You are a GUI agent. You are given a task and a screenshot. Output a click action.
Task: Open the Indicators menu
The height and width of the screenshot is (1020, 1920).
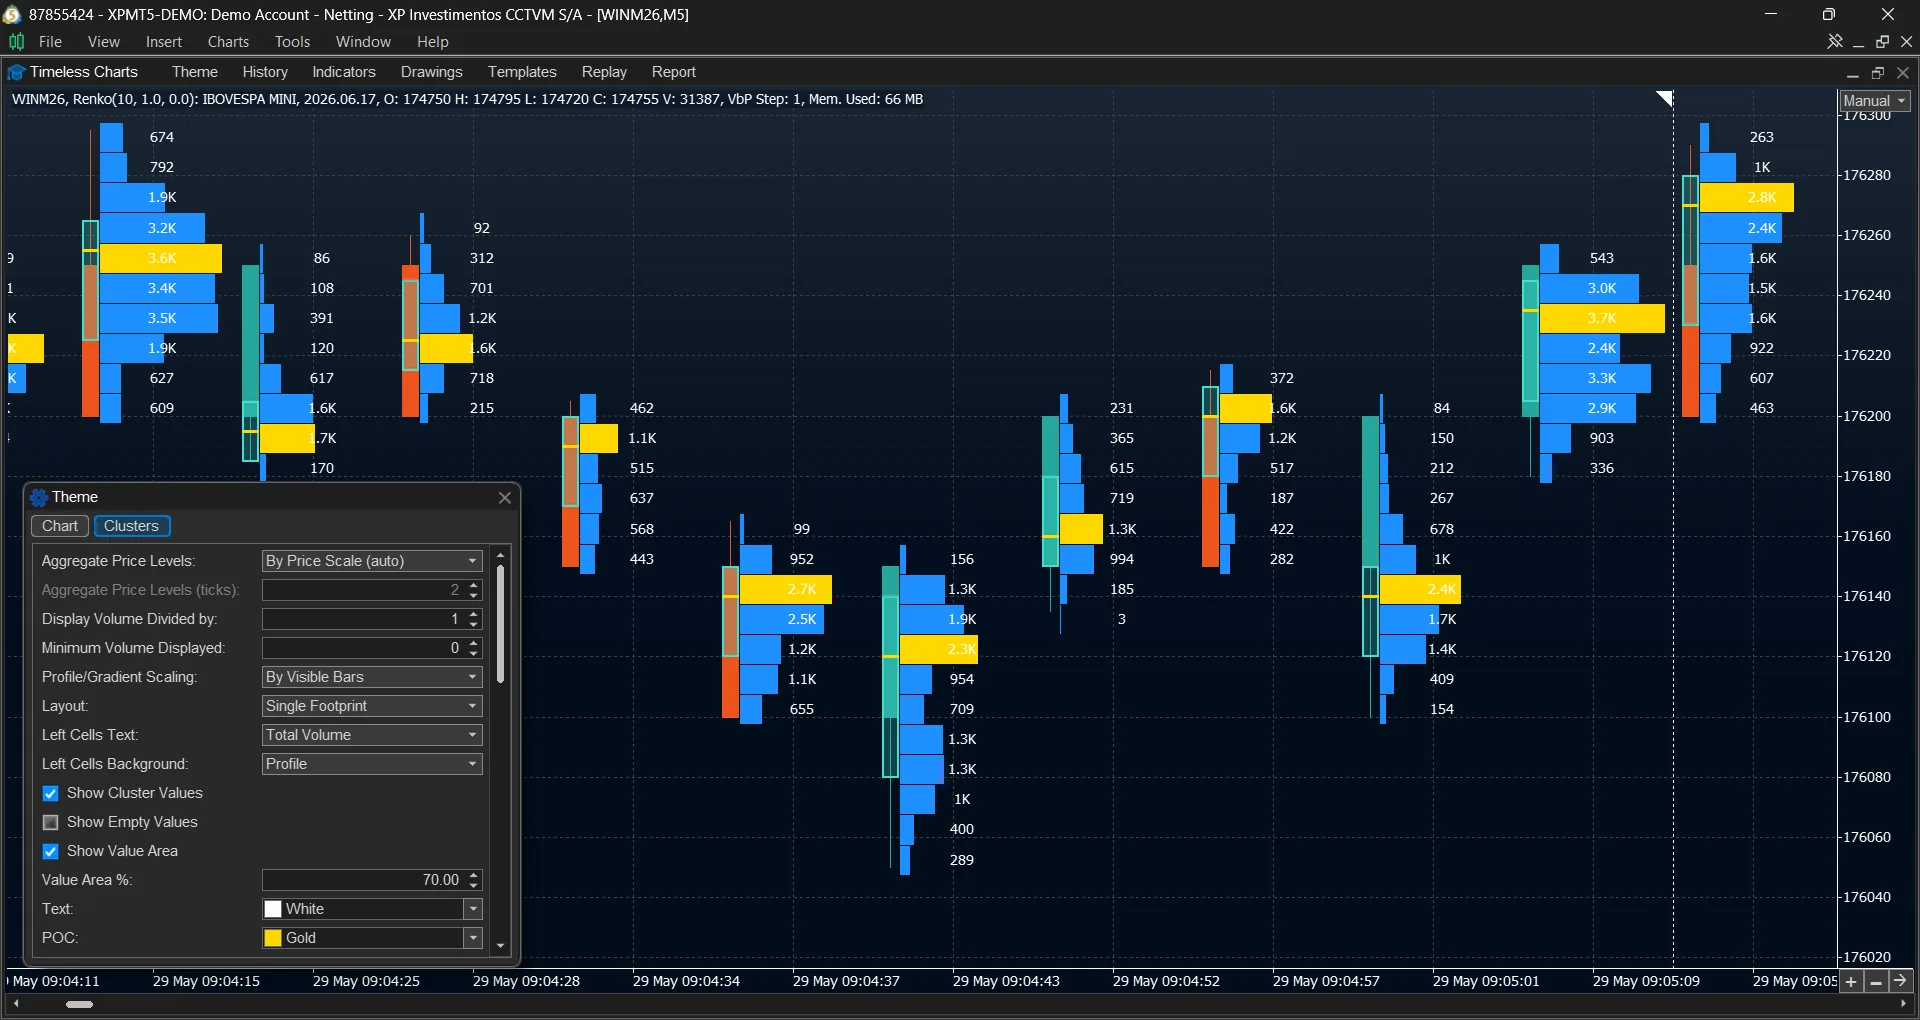click(x=344, y=72)
